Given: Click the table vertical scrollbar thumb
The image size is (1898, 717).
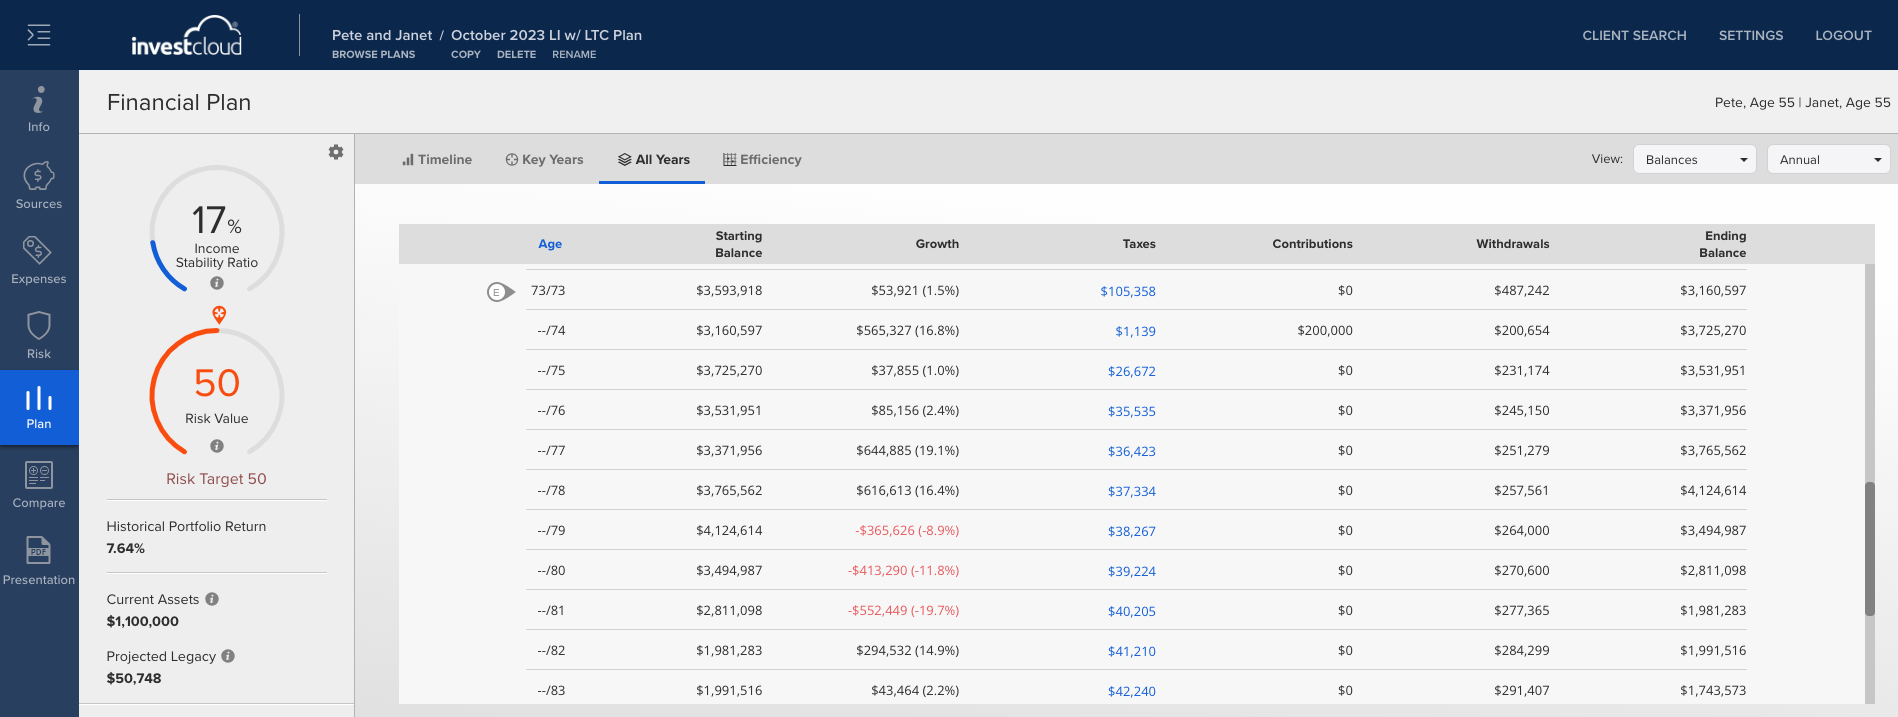Looking at the screenshot, I should point(1869,549).
